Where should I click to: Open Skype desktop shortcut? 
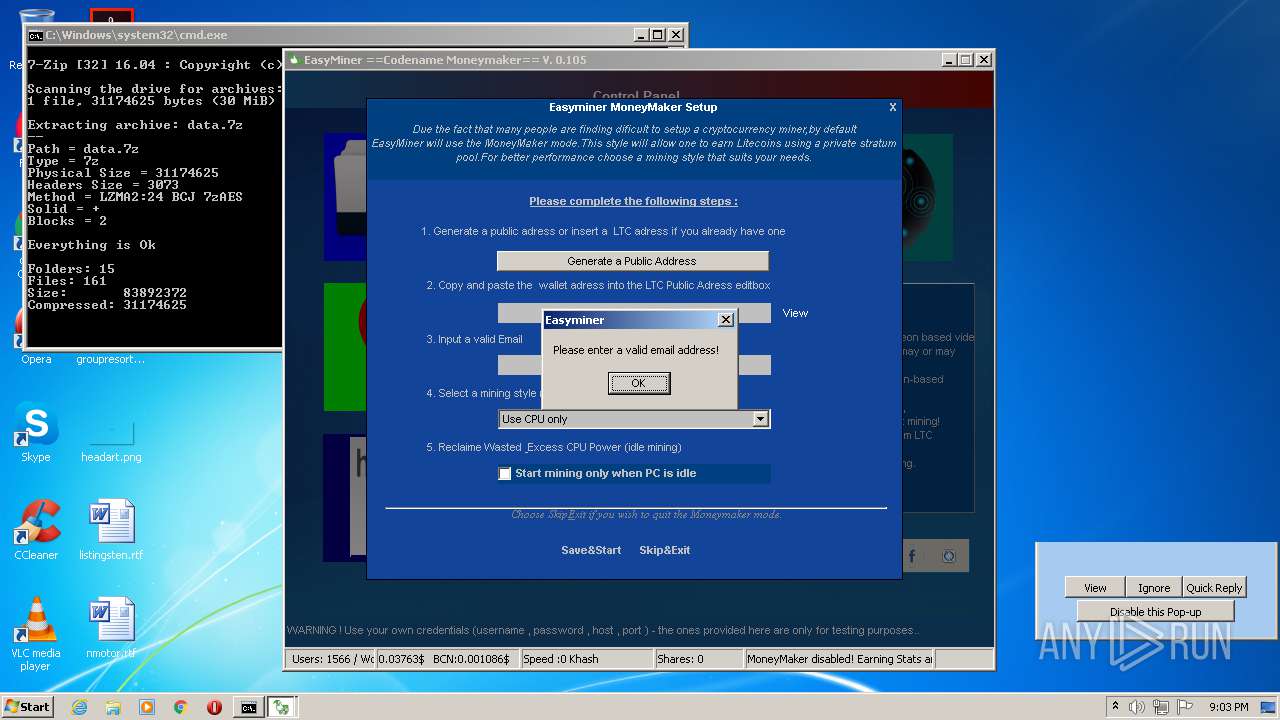click(x=35, y=433)
